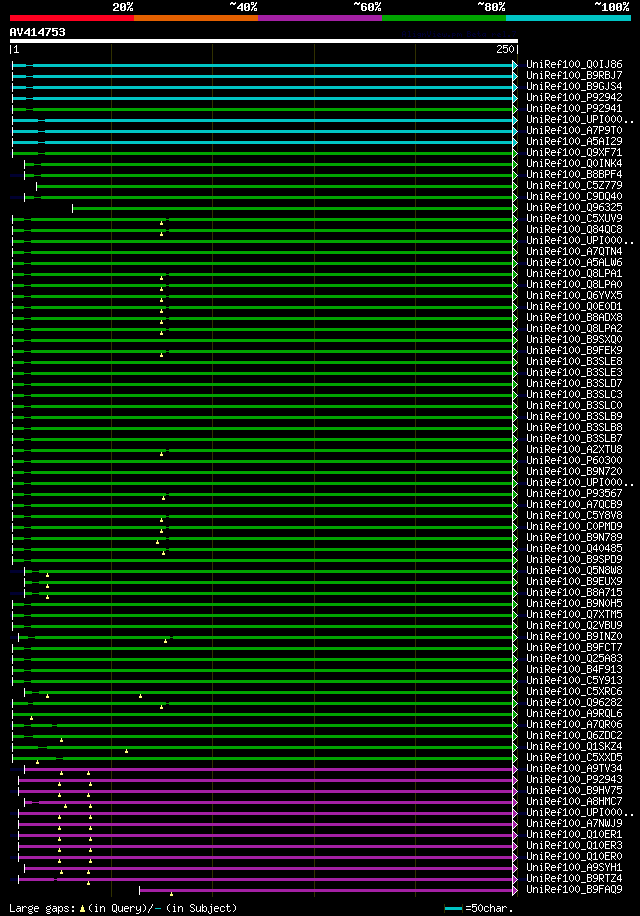The width and height of the screenshot is (640, 916).
Task: Click the yellow gap marker on P93567 row
Action: point(164,498)
